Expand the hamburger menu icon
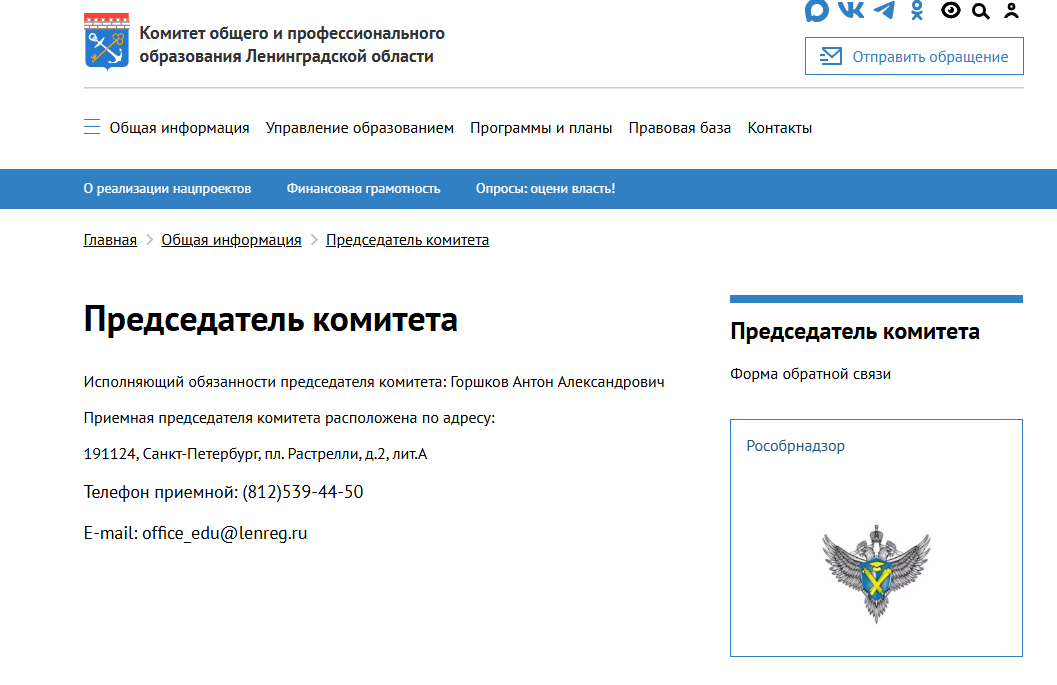 [92, 127]
